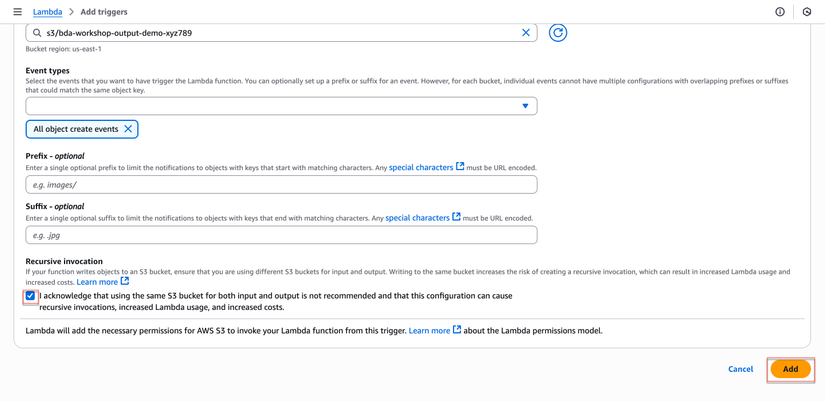Refresh the S3 bucket list

click(x=558, y=33)
